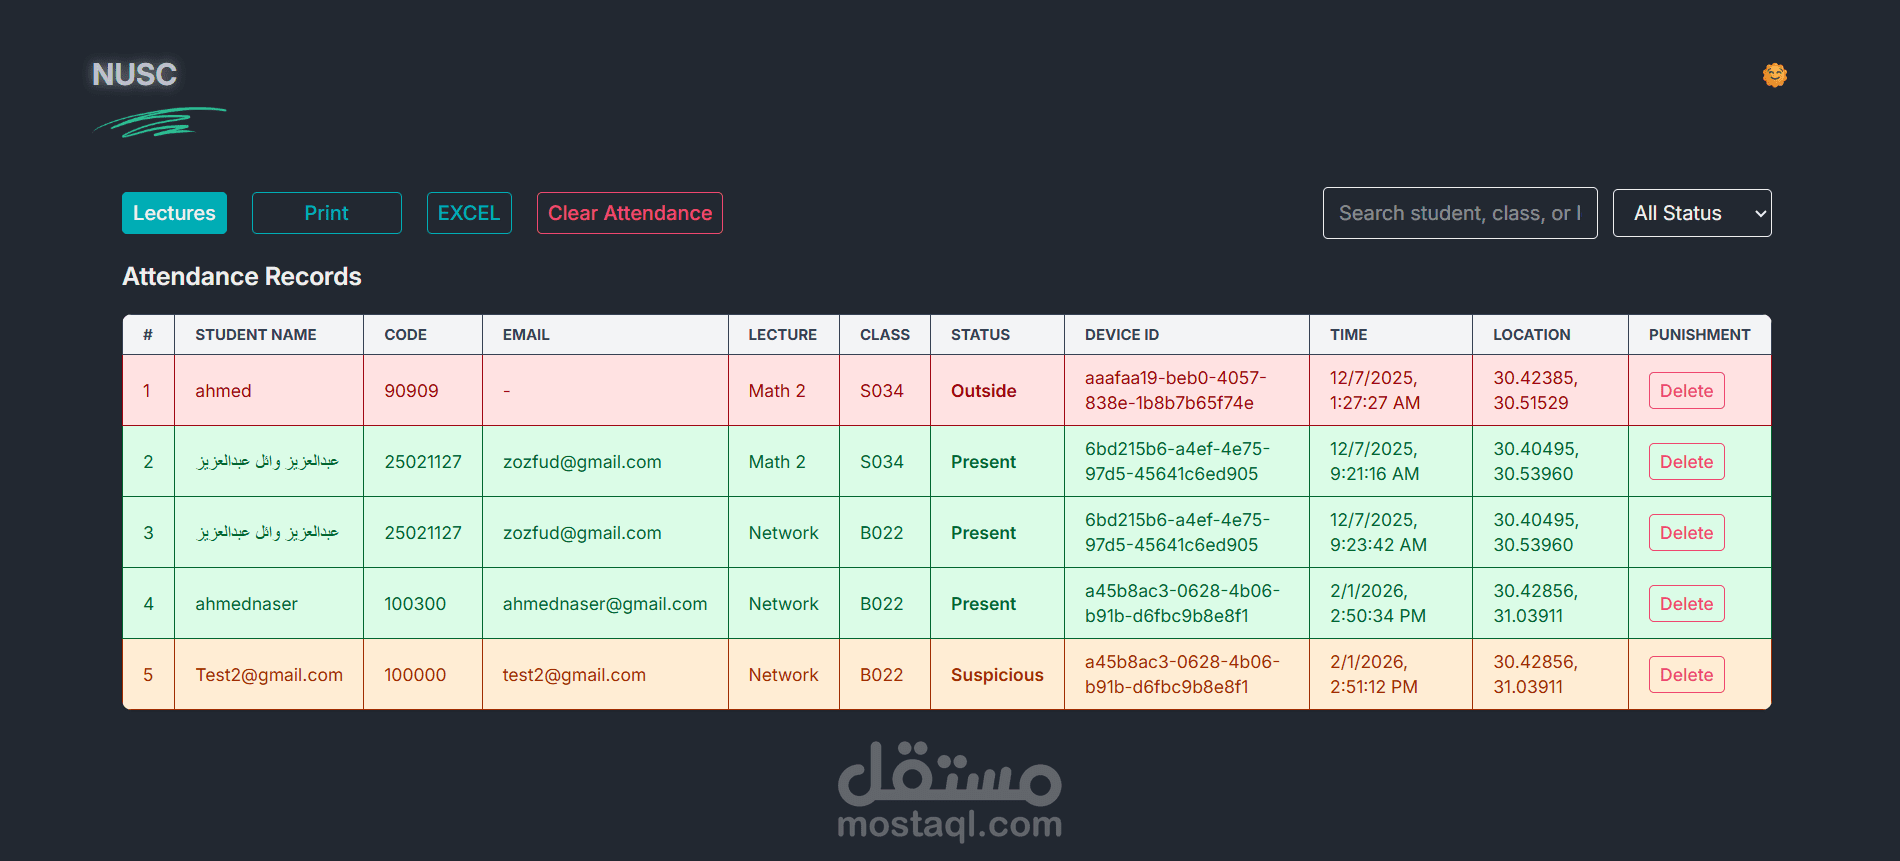1900x861 pixels.
Task: Click email test2@gmail.com
Action: click(574, 675)
